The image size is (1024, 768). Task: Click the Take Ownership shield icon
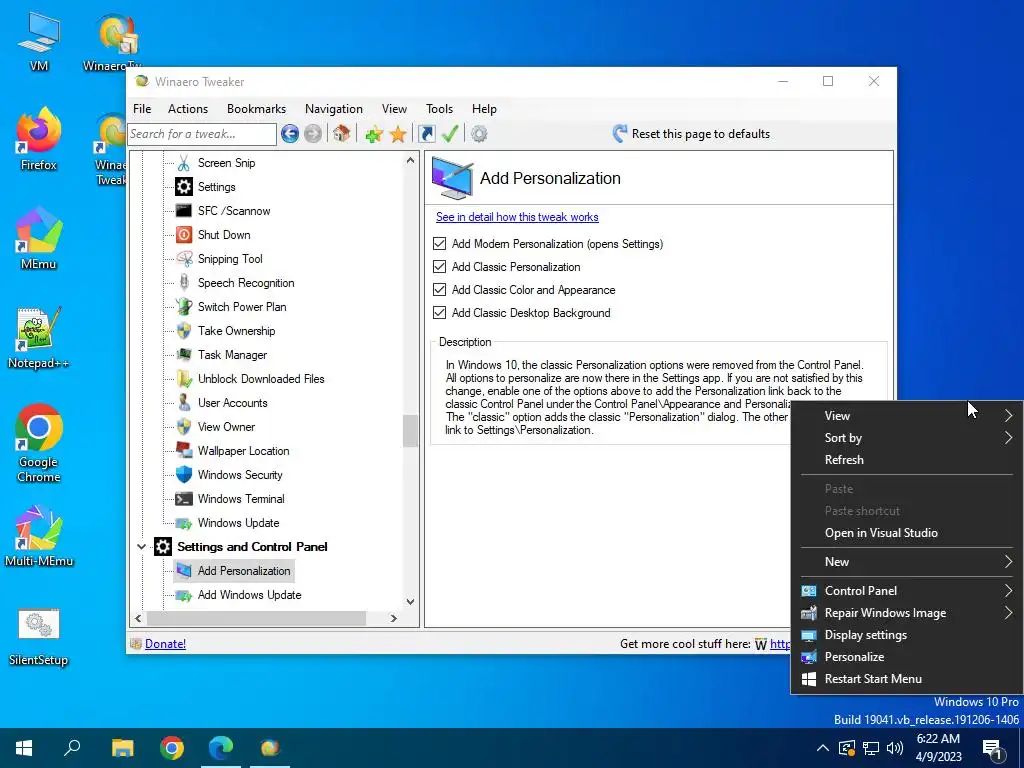coord(184,330)
